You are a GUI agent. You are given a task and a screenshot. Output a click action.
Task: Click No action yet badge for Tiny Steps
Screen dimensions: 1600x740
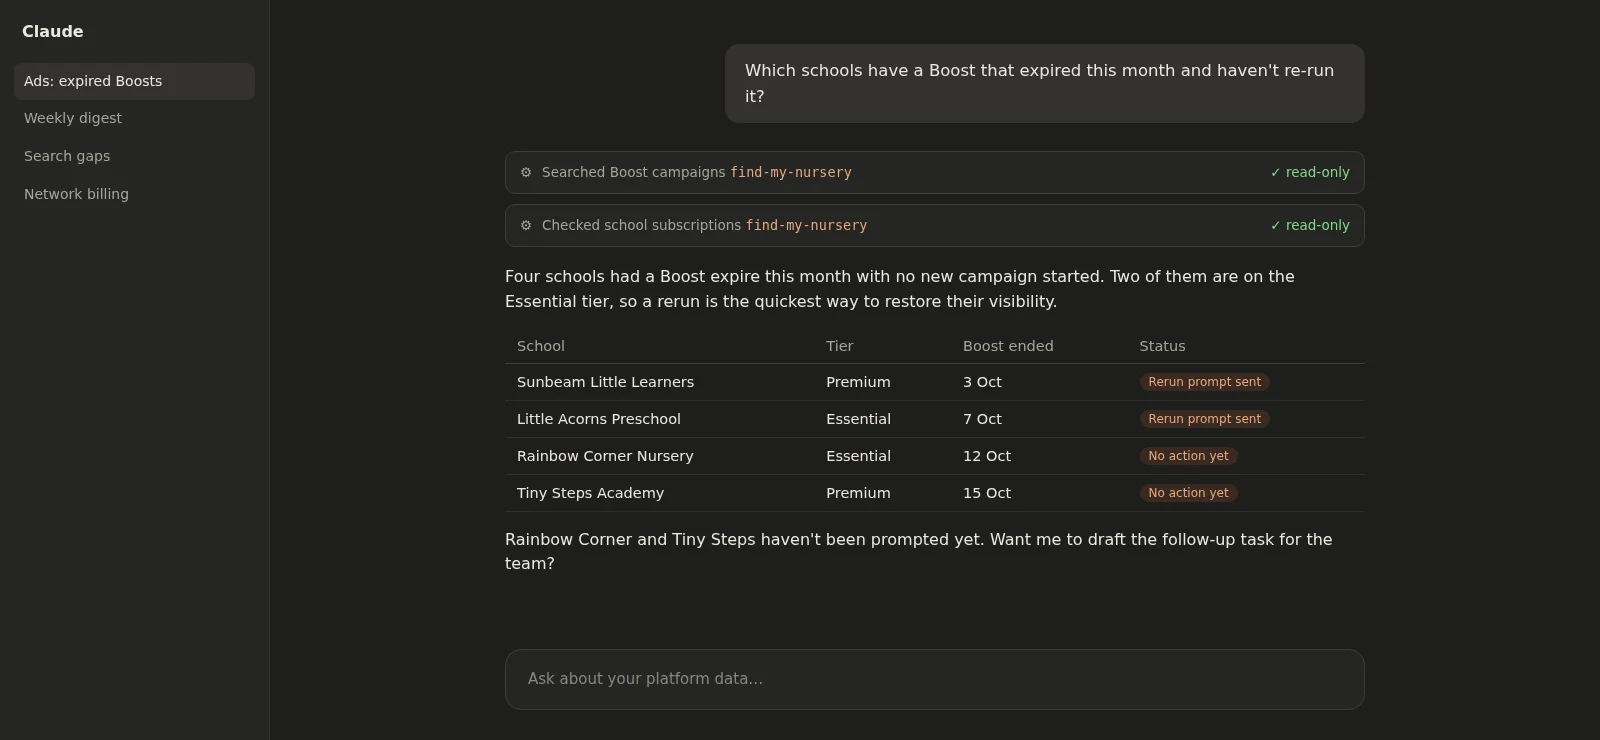tap(1188, 493)
